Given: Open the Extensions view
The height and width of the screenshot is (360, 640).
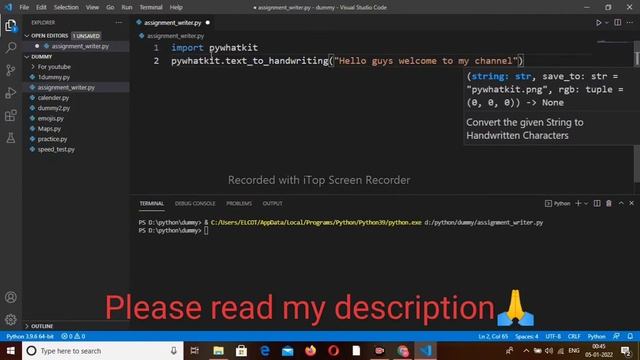Looking at the screenshot, I should [11, 115].
